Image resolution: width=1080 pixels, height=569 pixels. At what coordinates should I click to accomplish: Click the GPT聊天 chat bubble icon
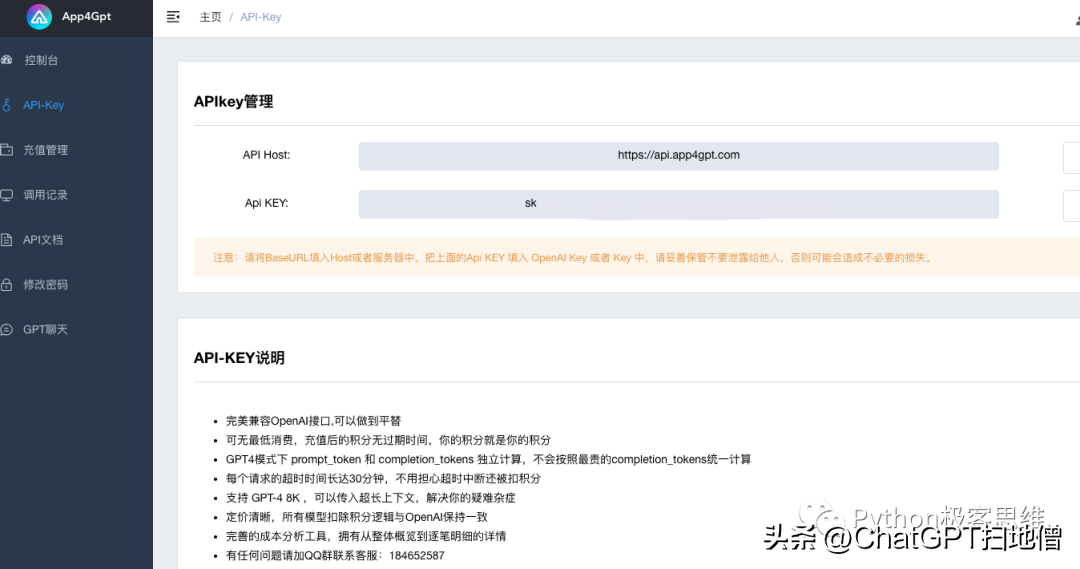(7, 329)
